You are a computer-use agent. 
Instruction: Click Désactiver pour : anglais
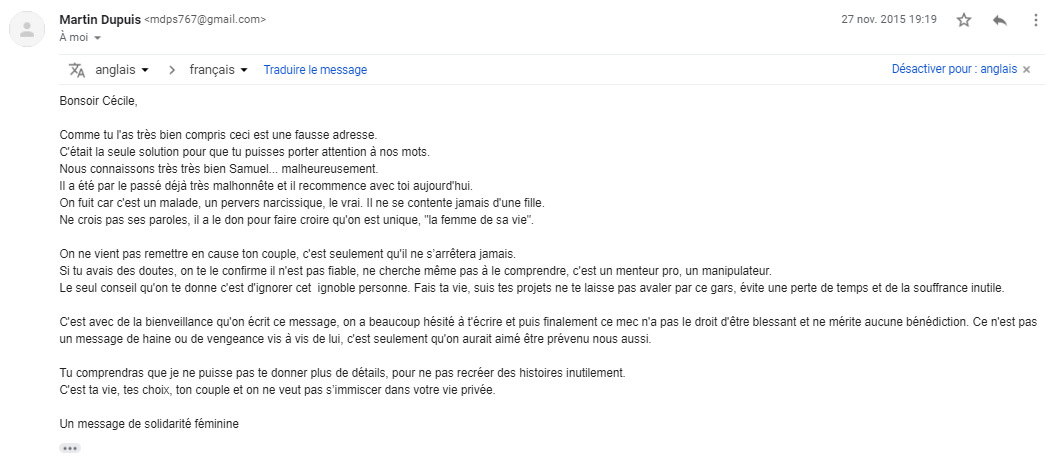coord(953,70)
